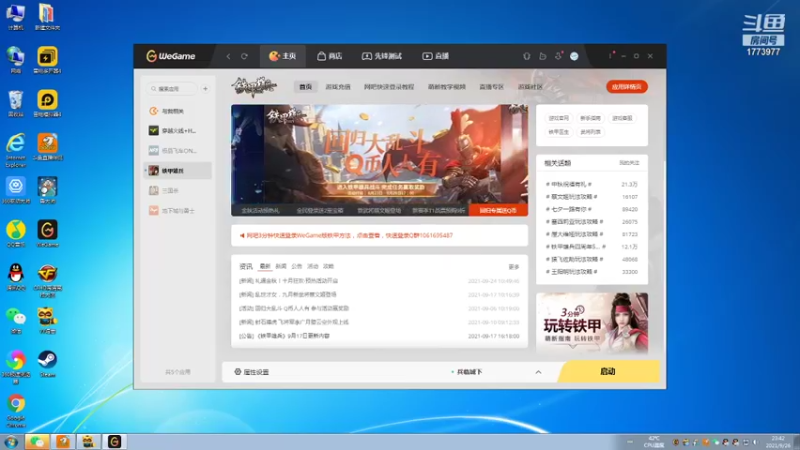Open Internet Explorer desktop icon
The height and width of the screenshot is (450, 800).
point(16,150)
